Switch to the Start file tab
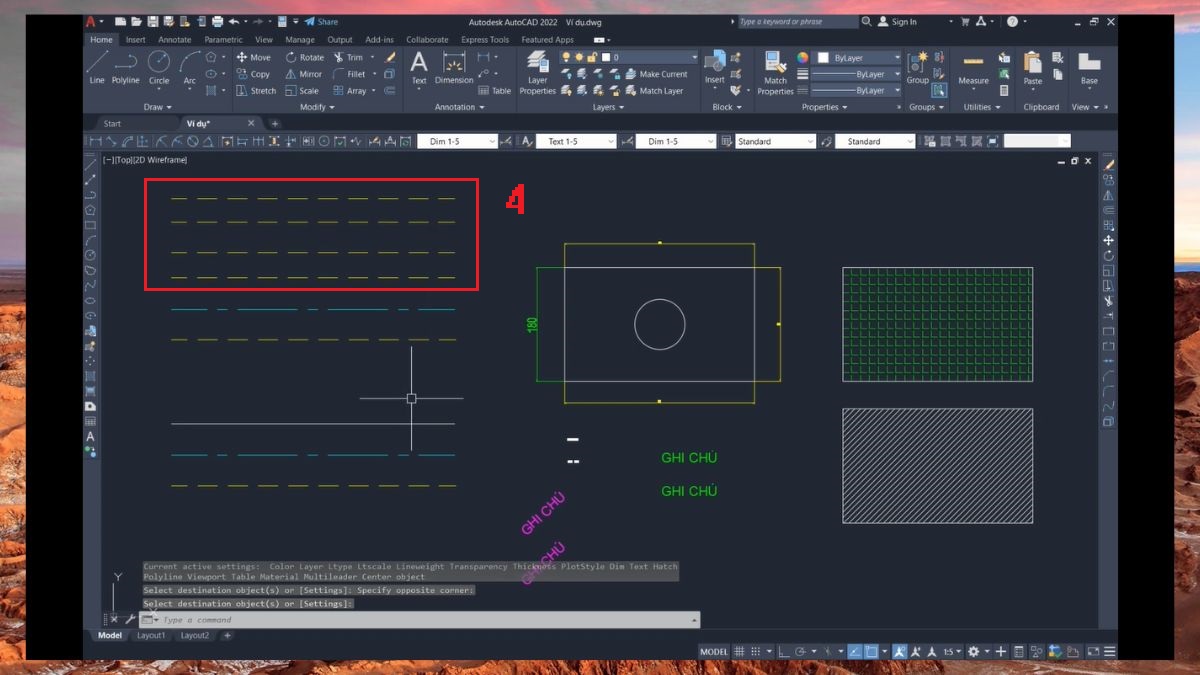Screen dimensions: 1200x675 112,124
